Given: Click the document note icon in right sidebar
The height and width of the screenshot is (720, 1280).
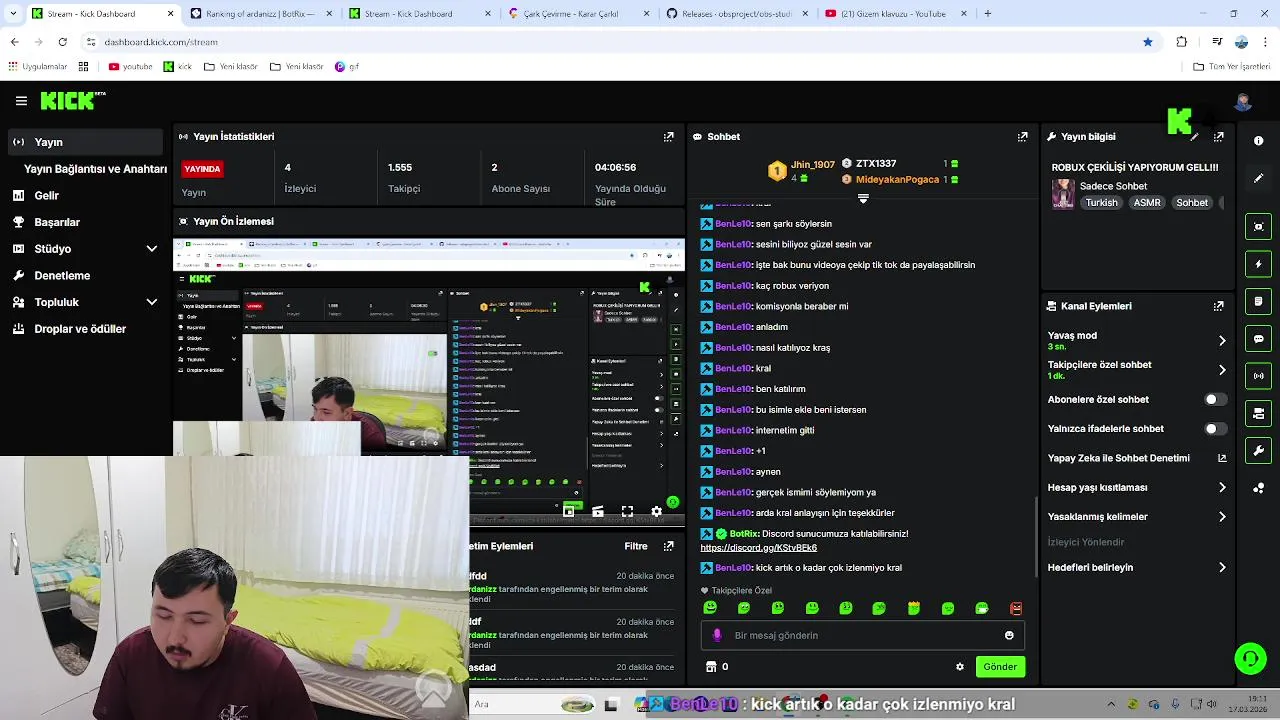Looking at the screenshot, I should pos(1259,301).
